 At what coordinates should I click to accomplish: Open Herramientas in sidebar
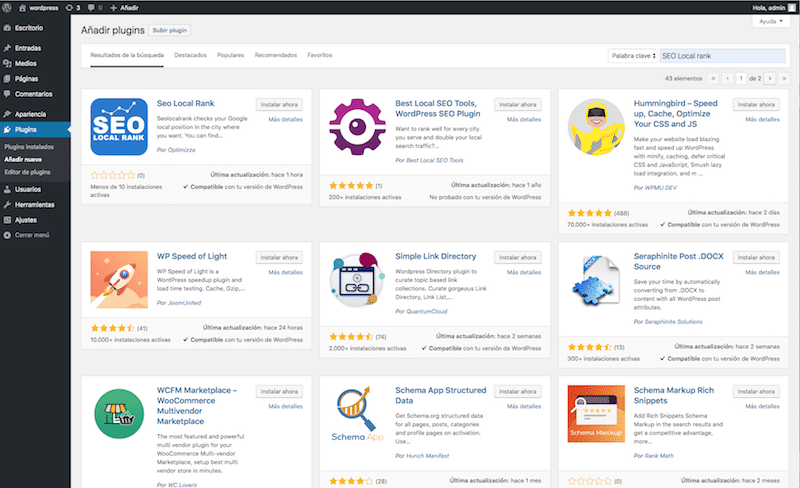point(35,205)
